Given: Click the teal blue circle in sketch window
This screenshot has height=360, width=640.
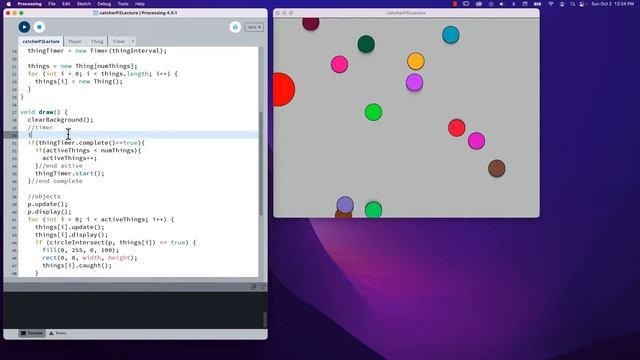Looking at the screenshot, I should coord(451,35).
